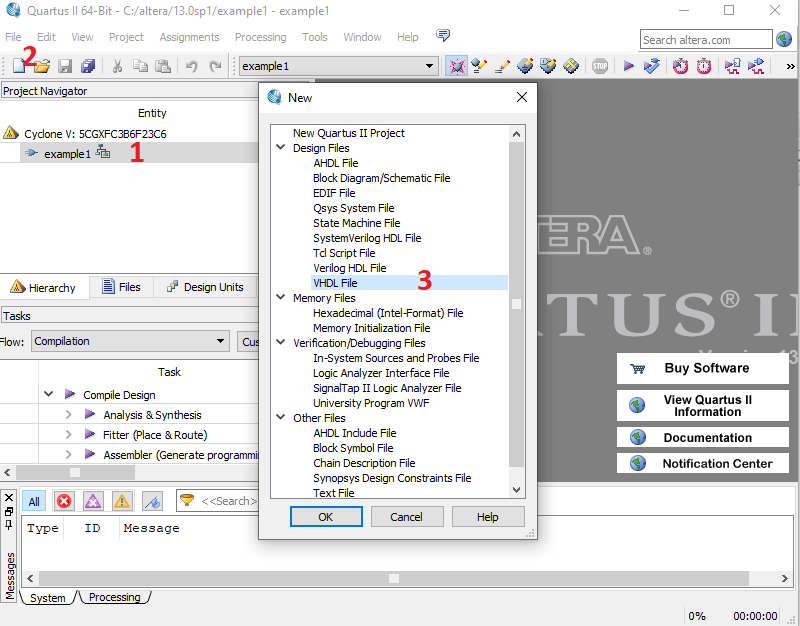Click the chip icon with yellow grid
The image size is (800, 626).
tap(571, 66)
